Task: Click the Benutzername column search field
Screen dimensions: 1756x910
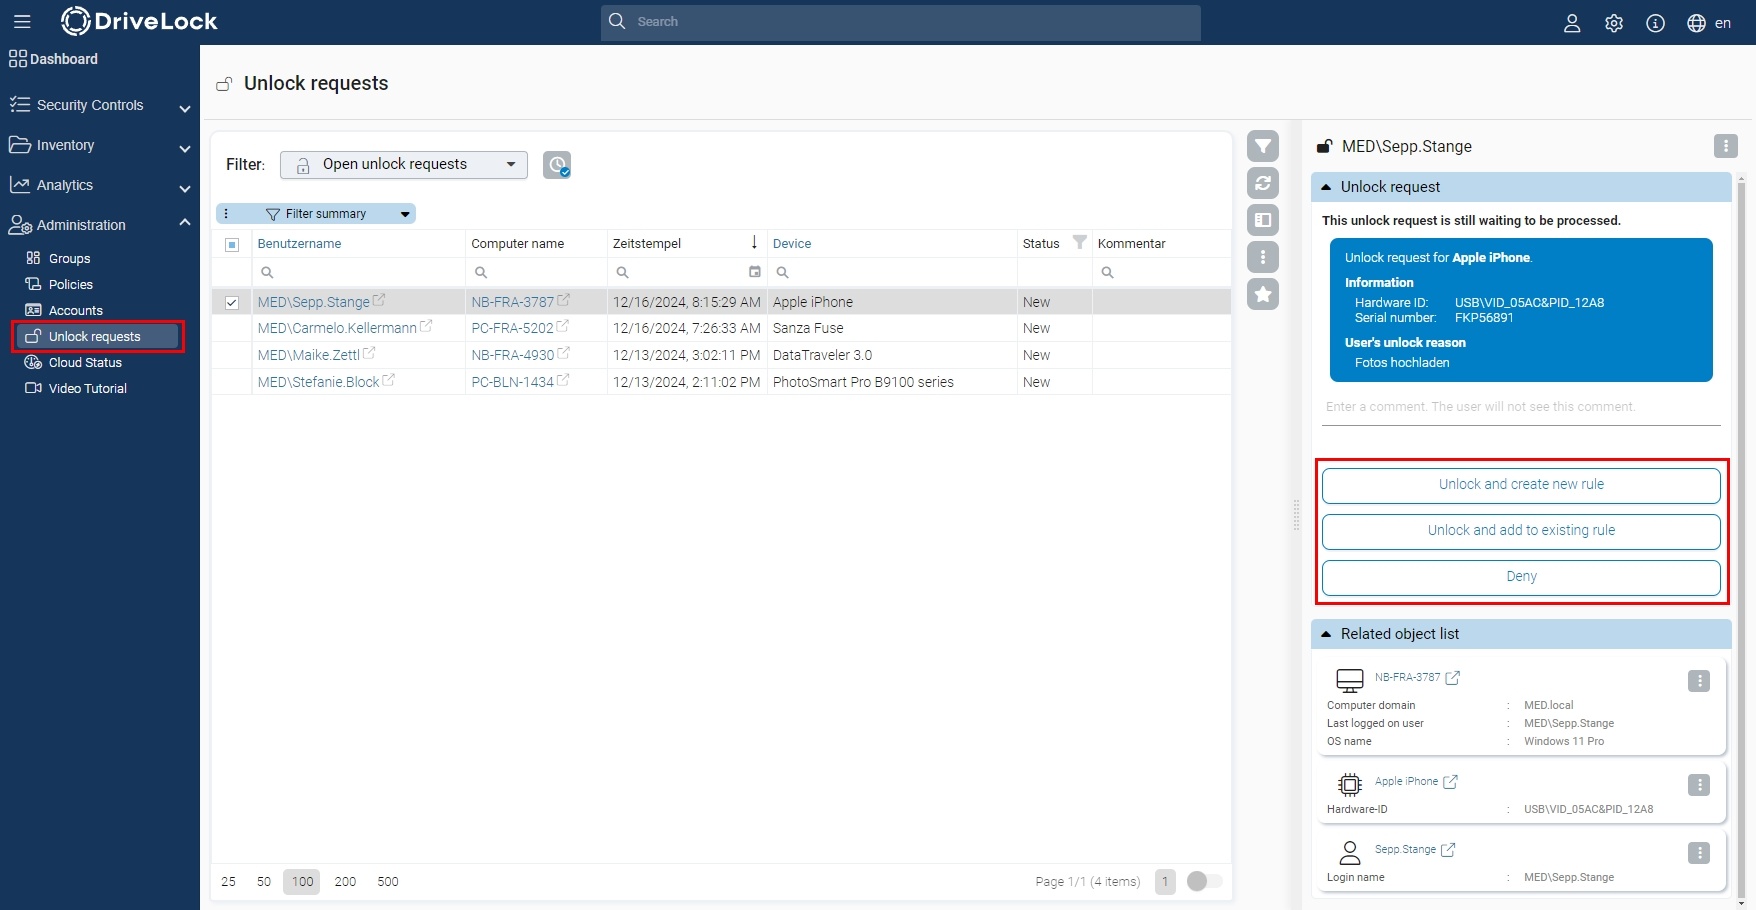Action: tap(358, 272)
